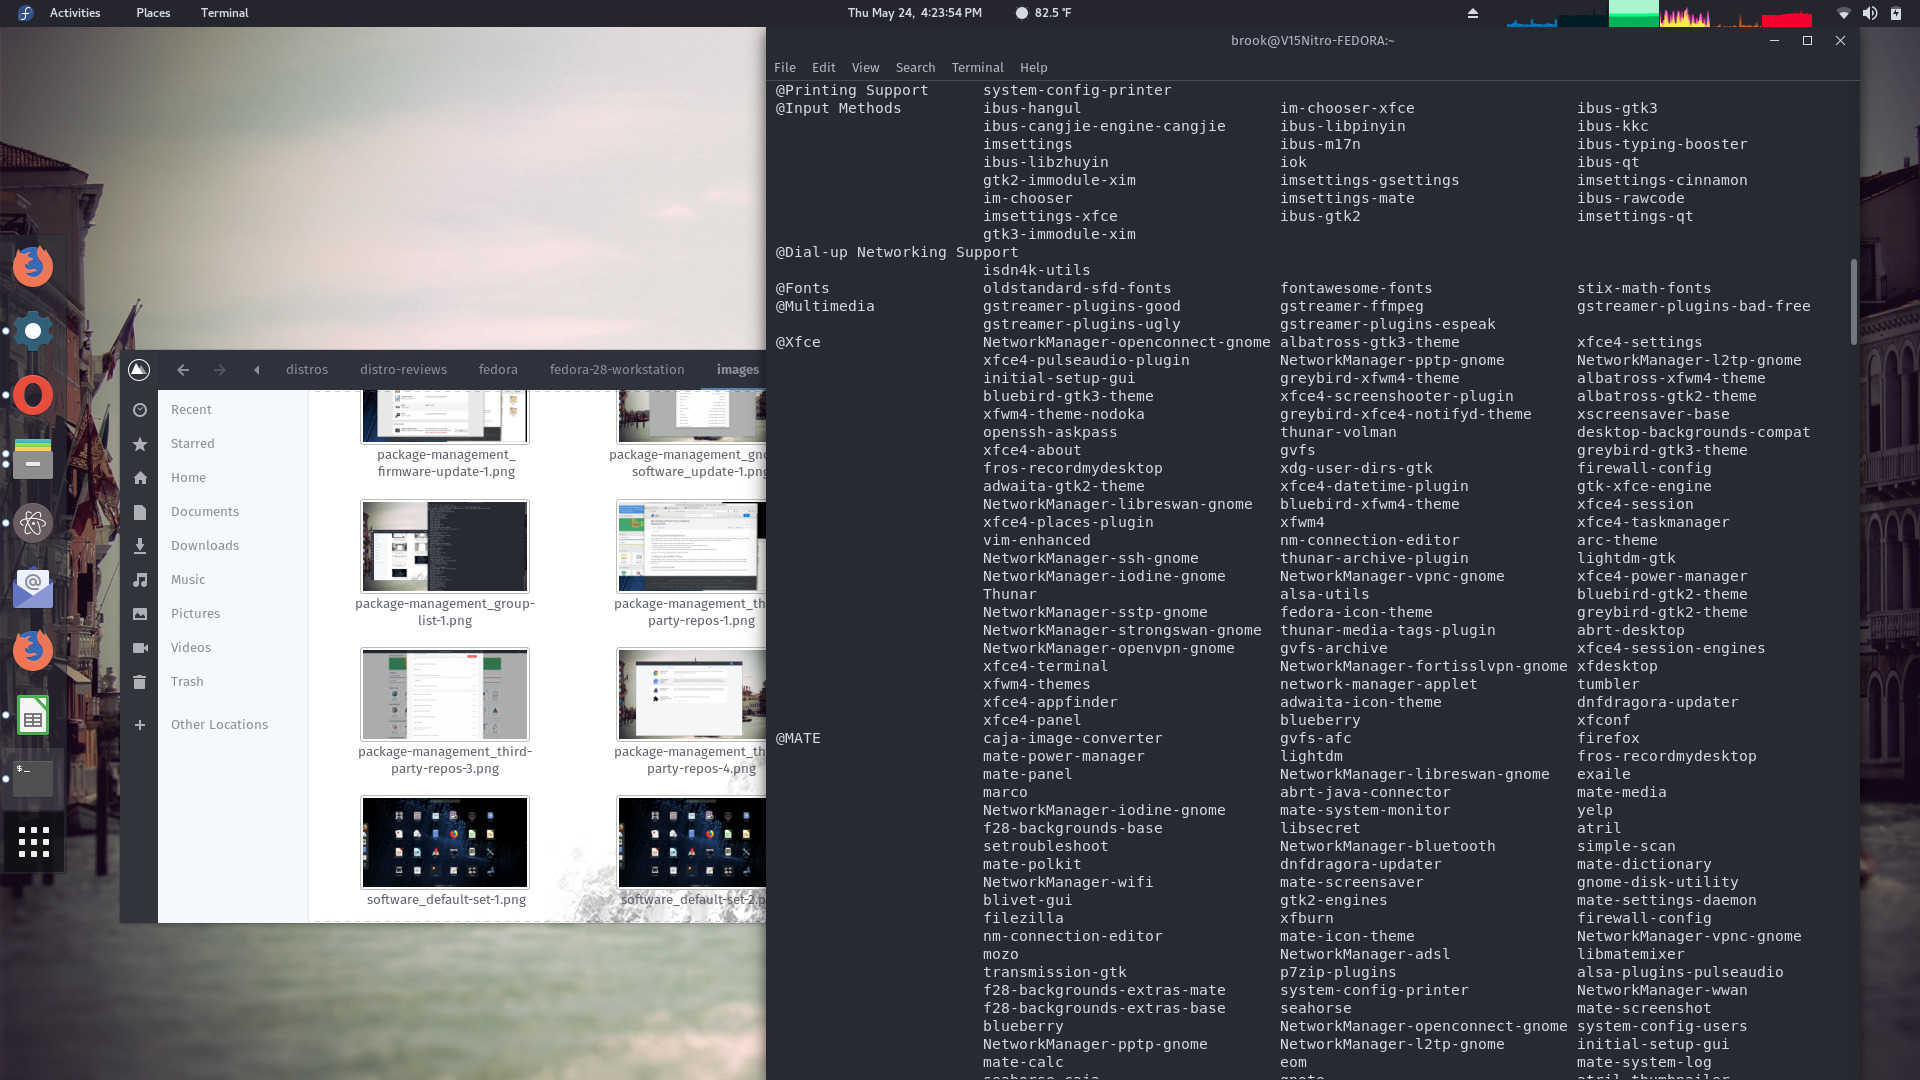The image size is (1920, 1080).
Task: Click the house icon for Home in the sidebar
Action: (x=140, y=478)
